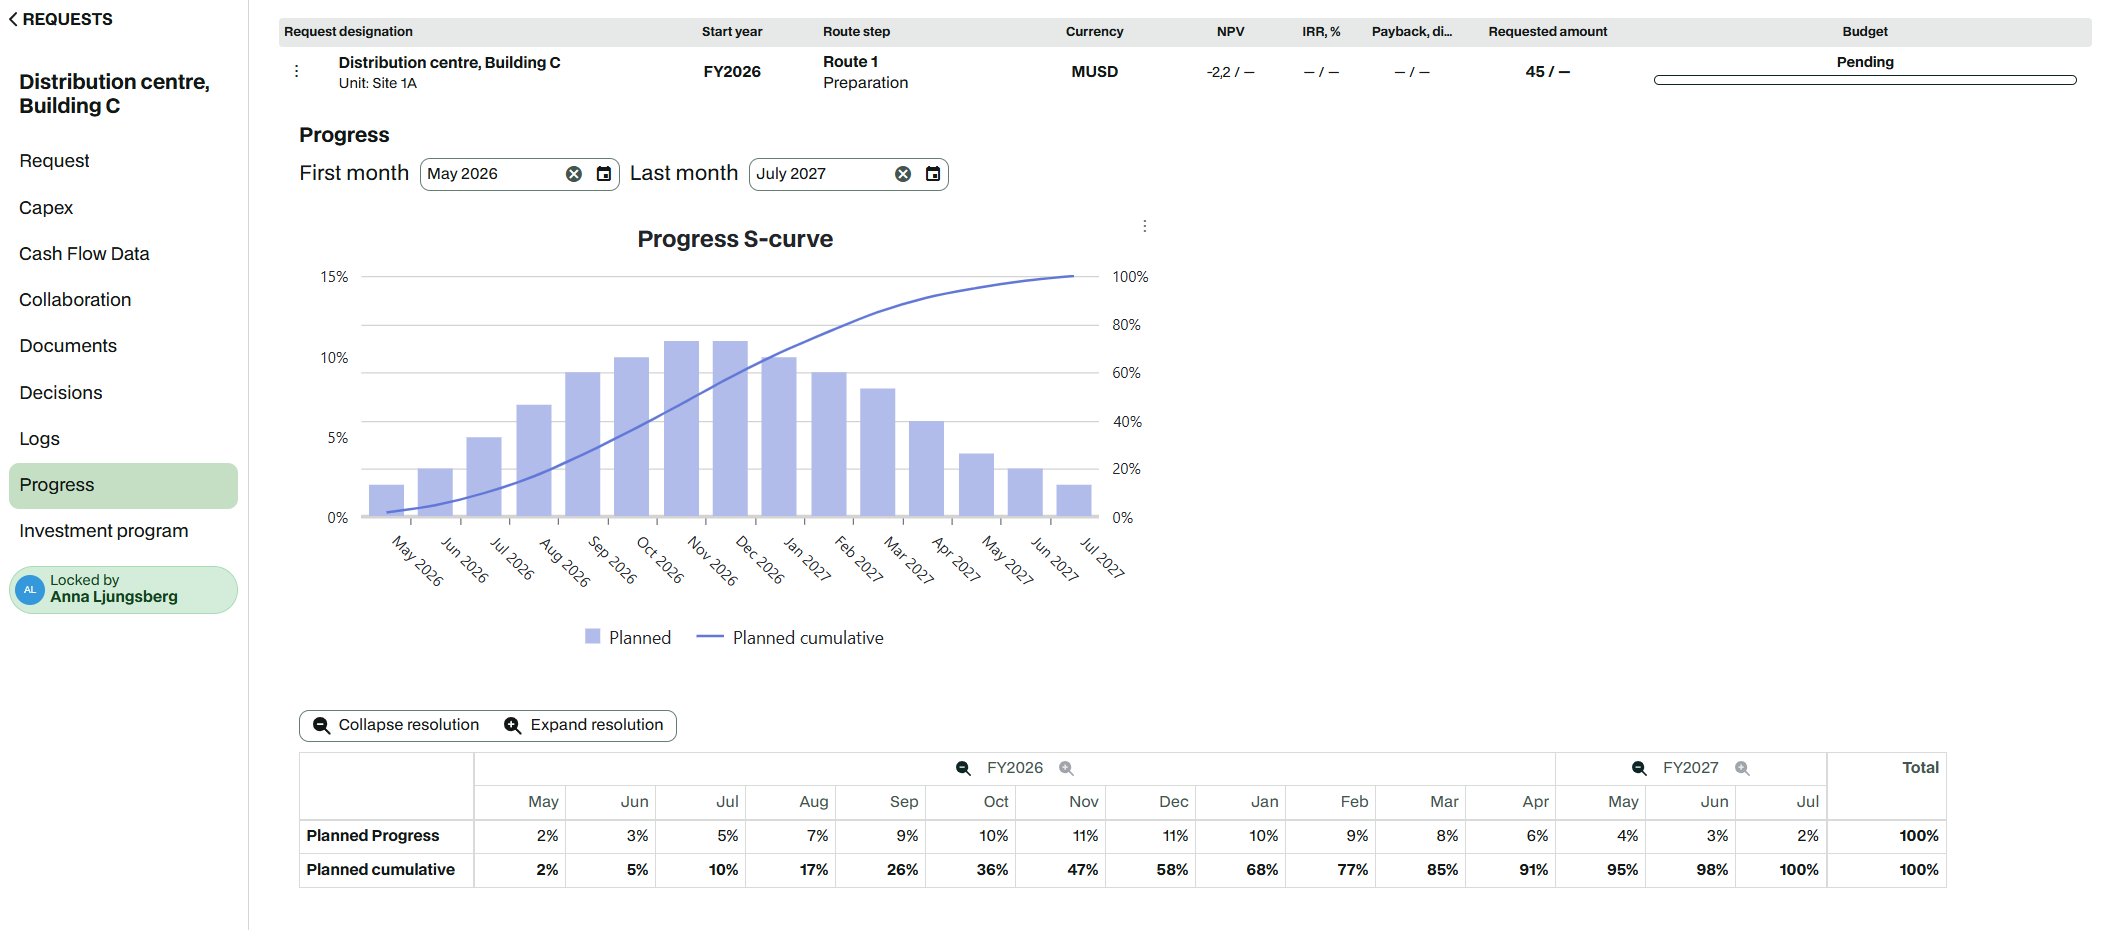Click the Total column header in table
Viewport: 2117px width, 930px height.
(x=1920, y=768)
